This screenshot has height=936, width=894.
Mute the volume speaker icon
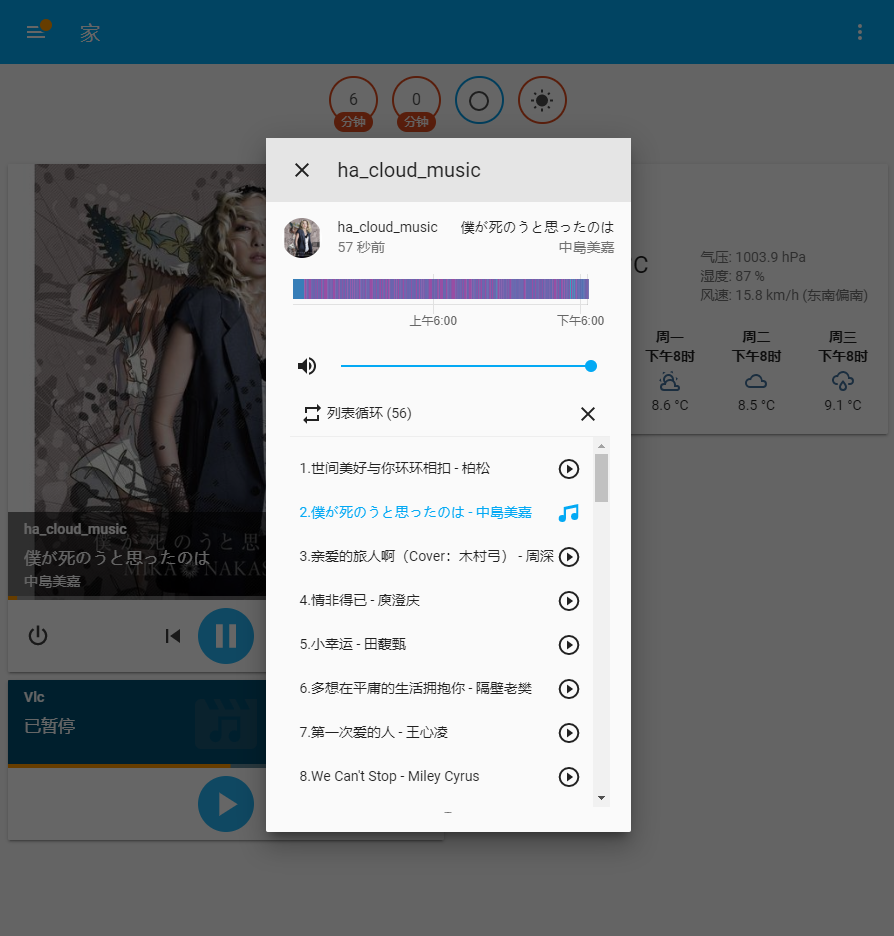(307, 366)
